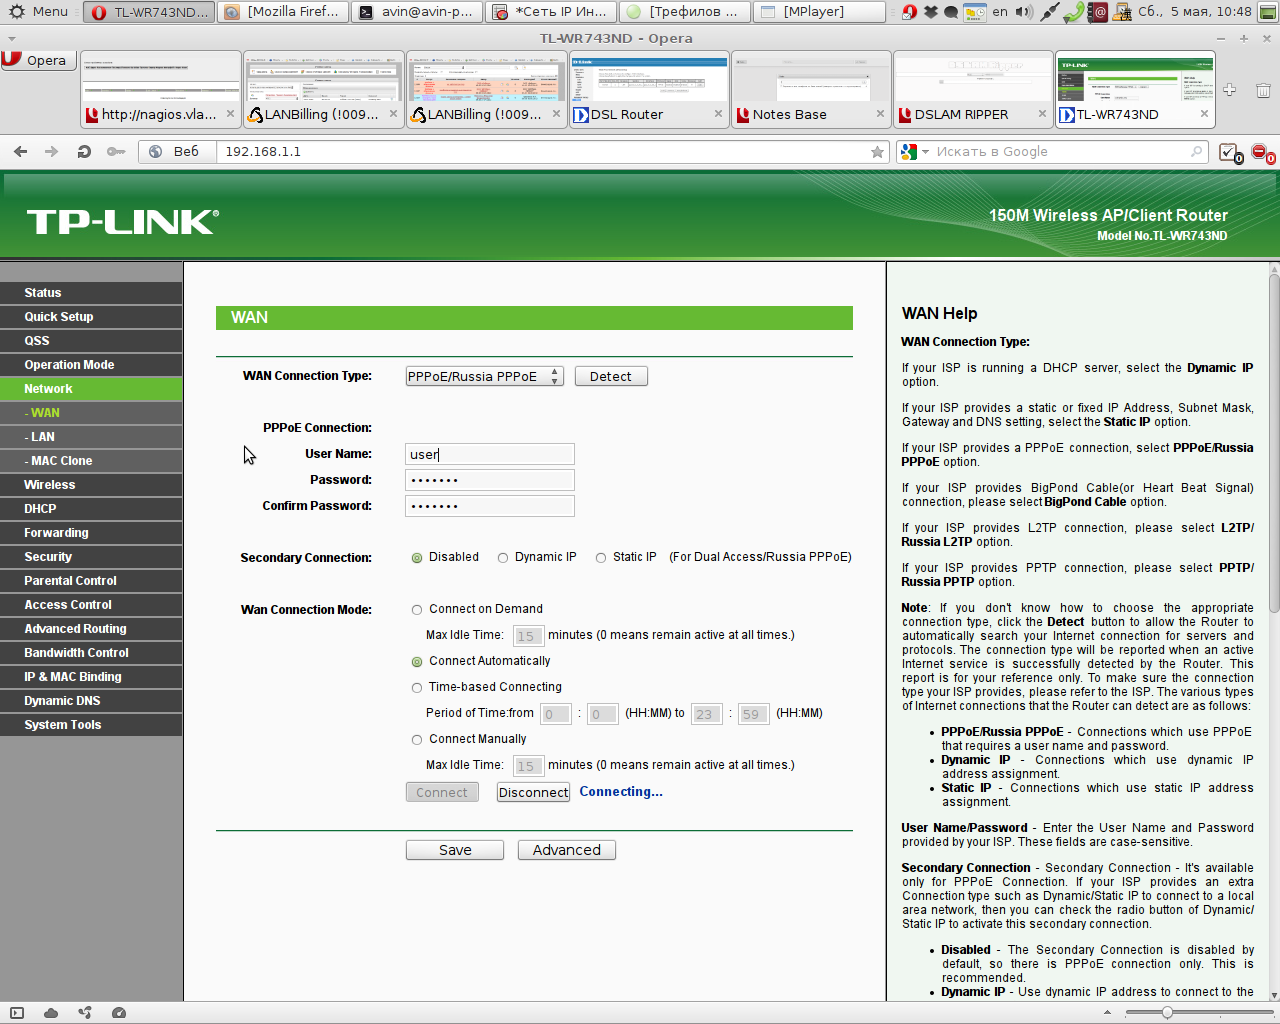Toggle Opera panels icon in status bar
The image size is (1280, 1024).
point(17,1013)
